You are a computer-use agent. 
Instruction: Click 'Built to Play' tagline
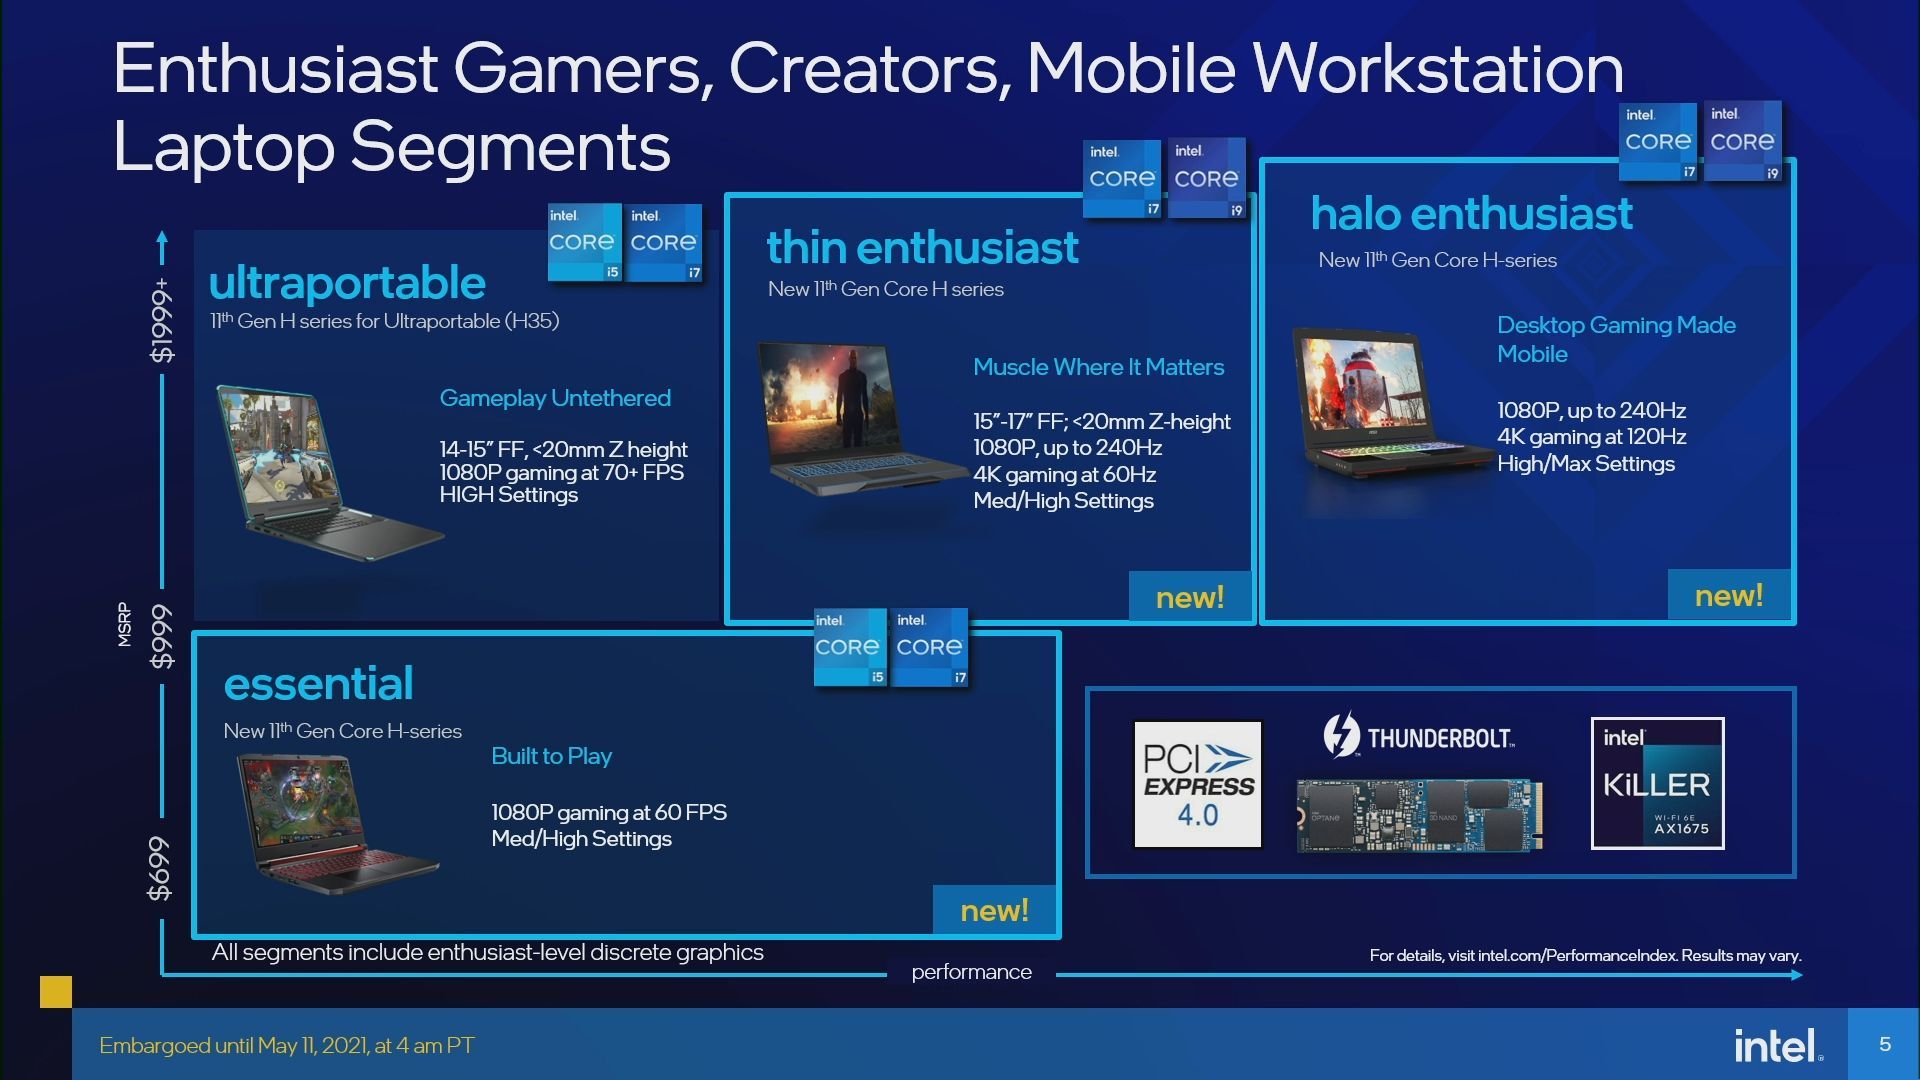click(551, 756)
